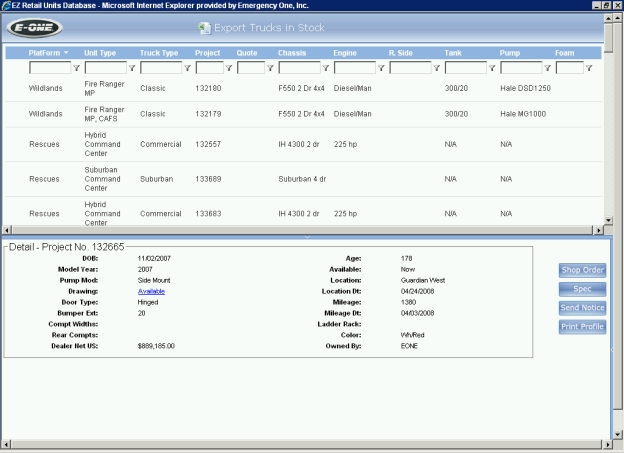
Task: Focus the R. Side filter text box
Action: [x=410, y=68]
